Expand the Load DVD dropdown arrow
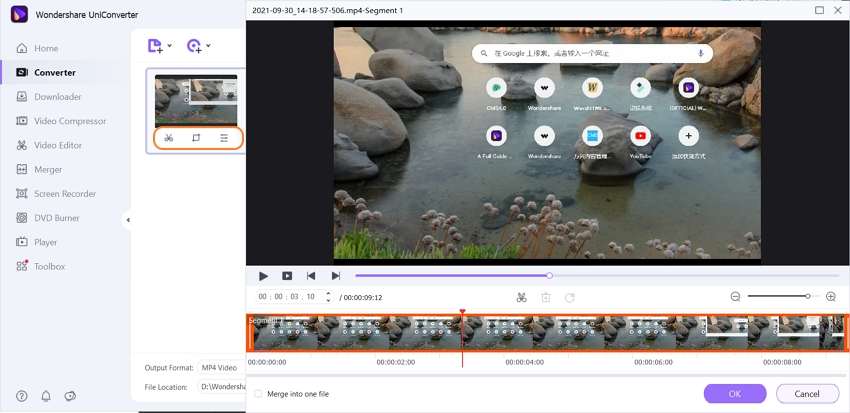 click(208, 46)
